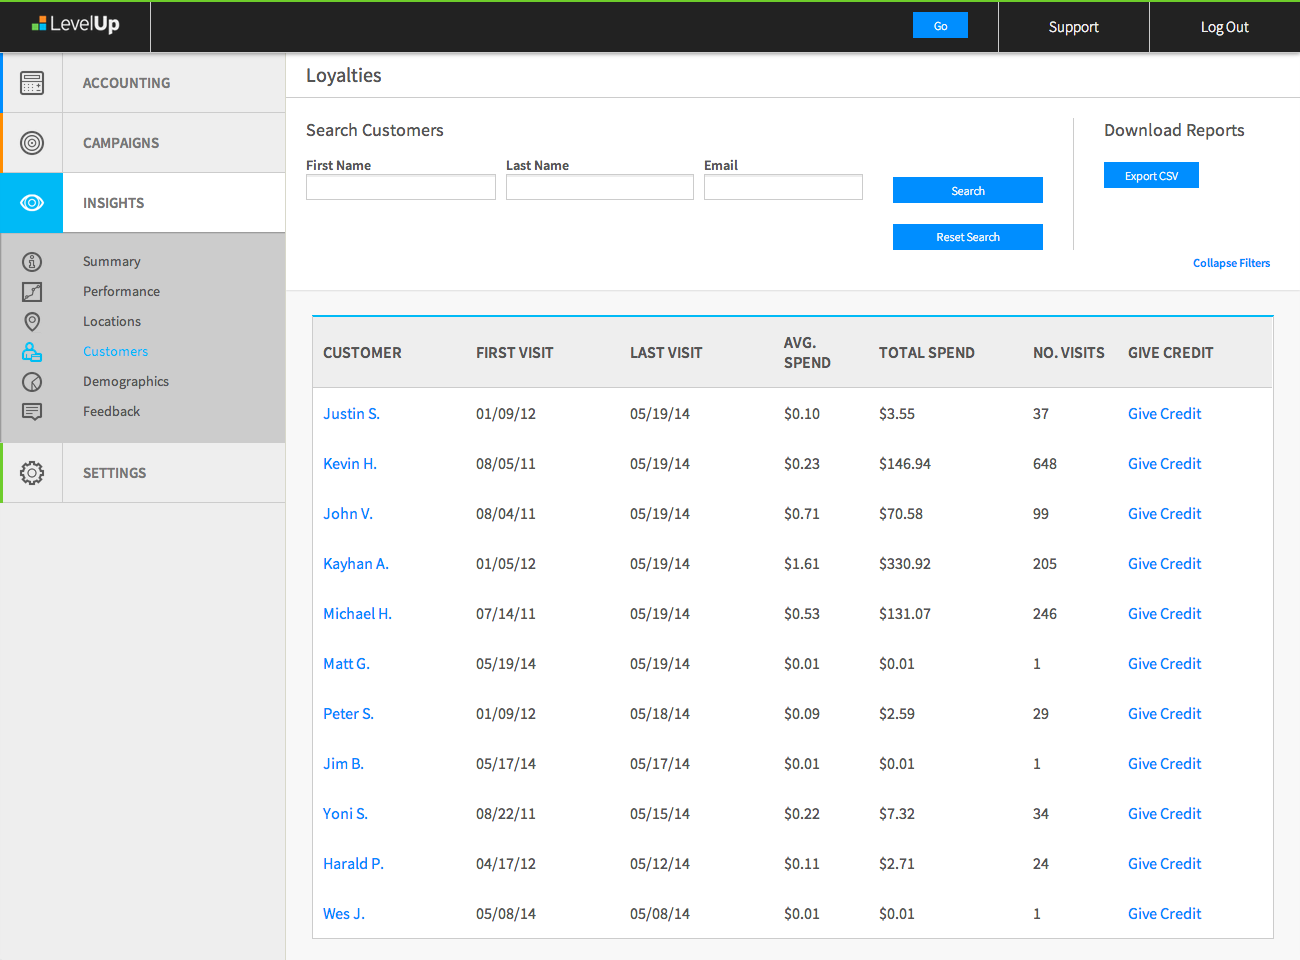The height and width of the screenshot is (960, 1300).
Task: Navigate to the Feedback section
Action: [x=111, y=411]
